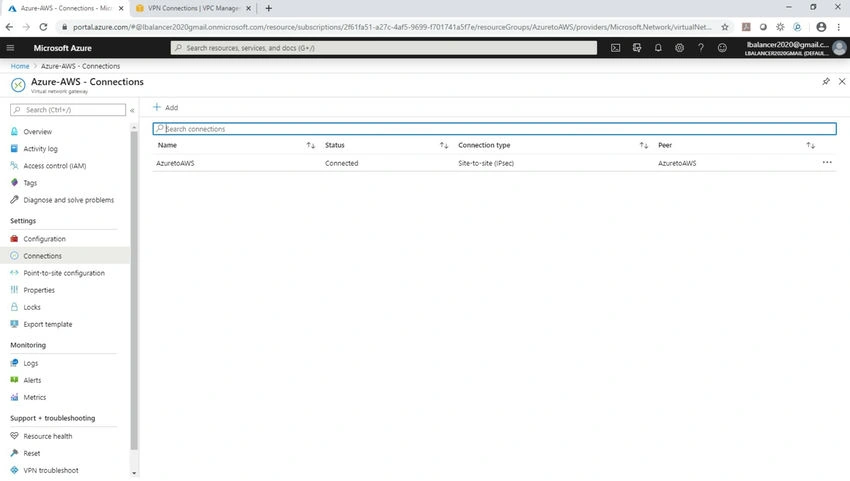Open Reset under Support + troubleshooting
This screenshot has width=850, height=481.
31,453
